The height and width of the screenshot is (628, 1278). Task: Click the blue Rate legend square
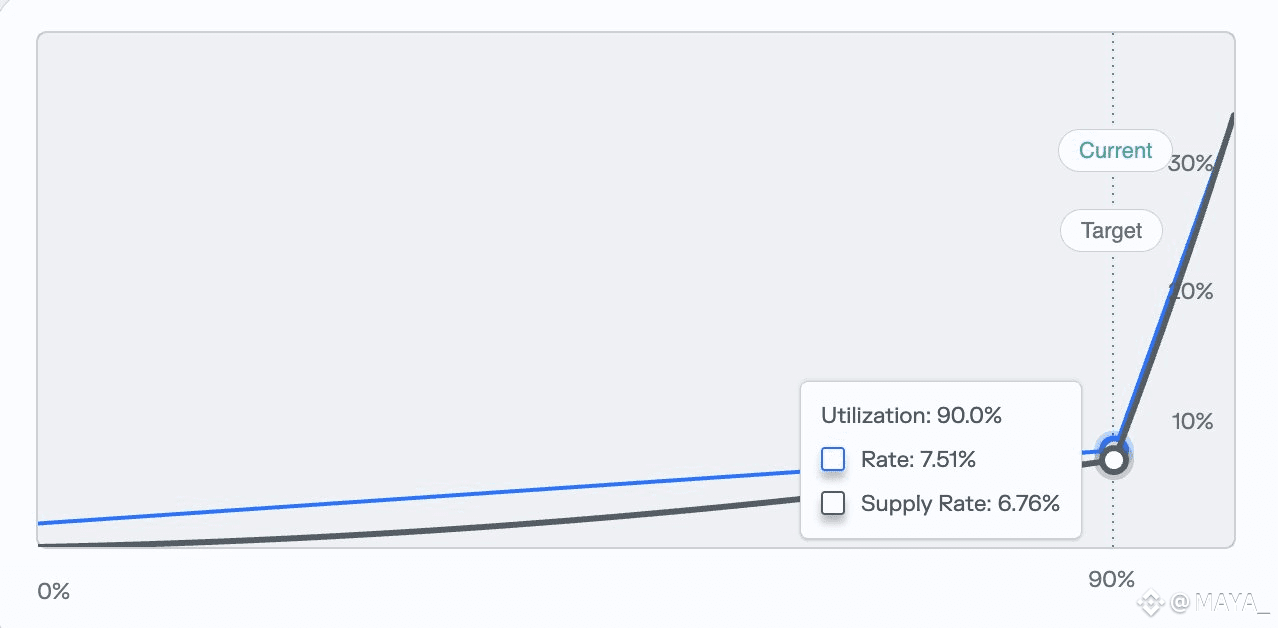(833, 459)
